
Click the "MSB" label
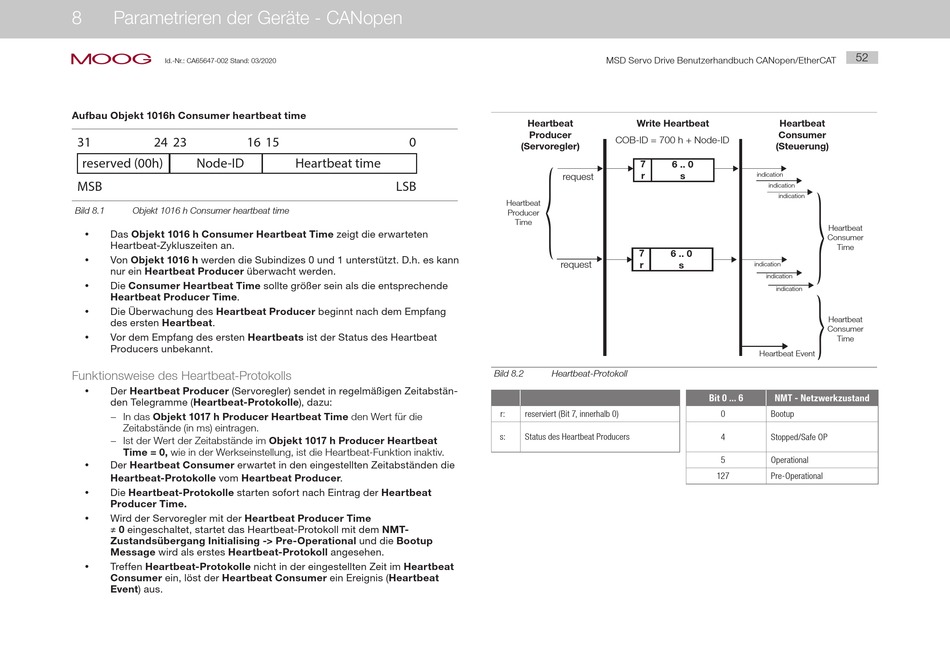tap(90, 187)
